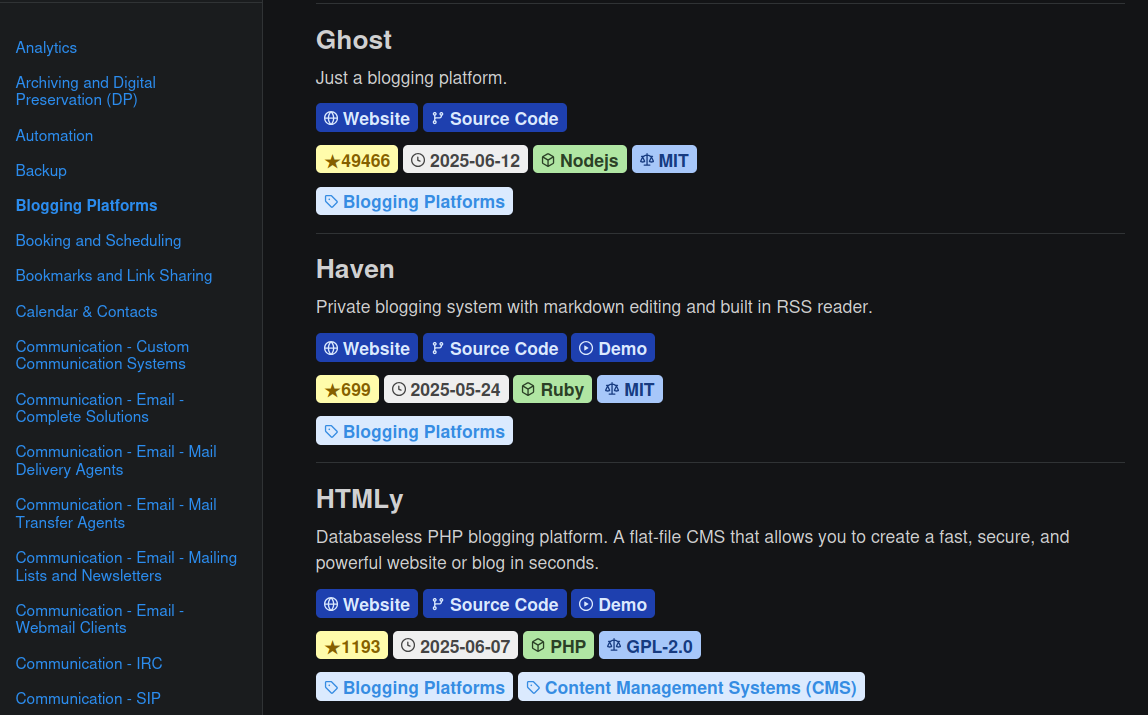The height and width of the screenshot is (715, 1148).
Task: Visit the Ghost Website button
Action: point(367,118)
